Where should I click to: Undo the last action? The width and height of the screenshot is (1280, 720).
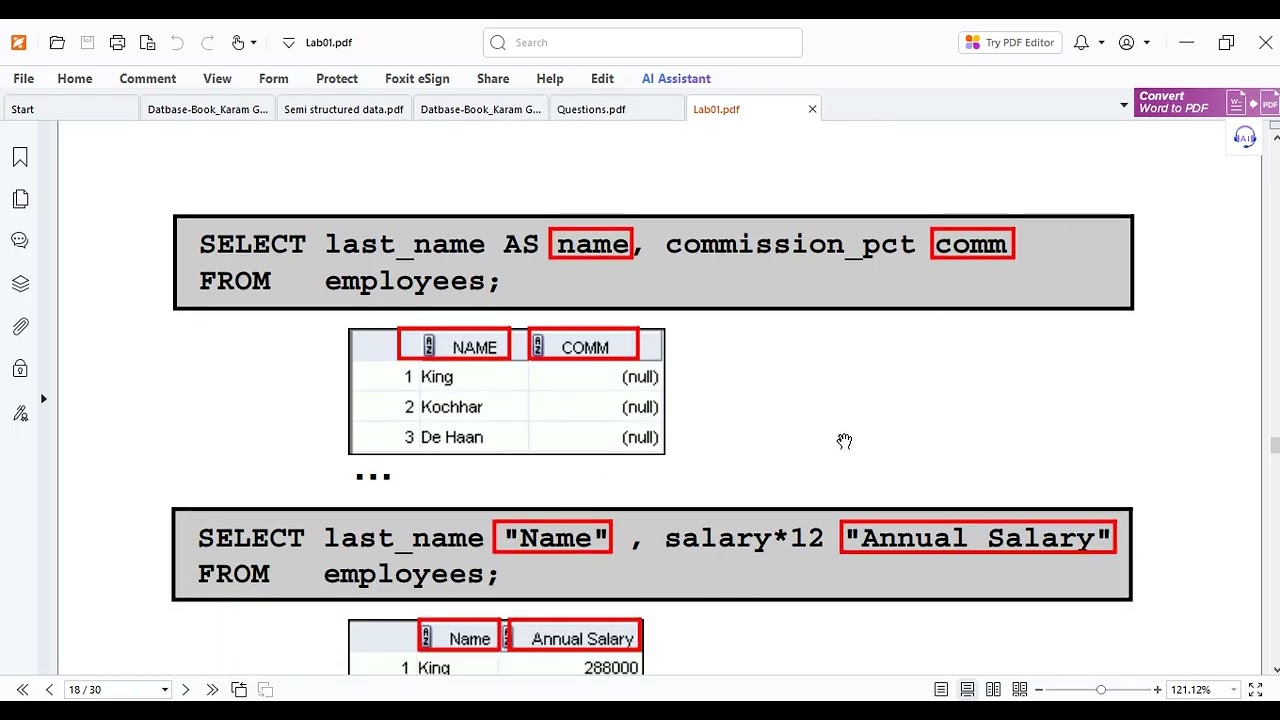tap(177, 43)
